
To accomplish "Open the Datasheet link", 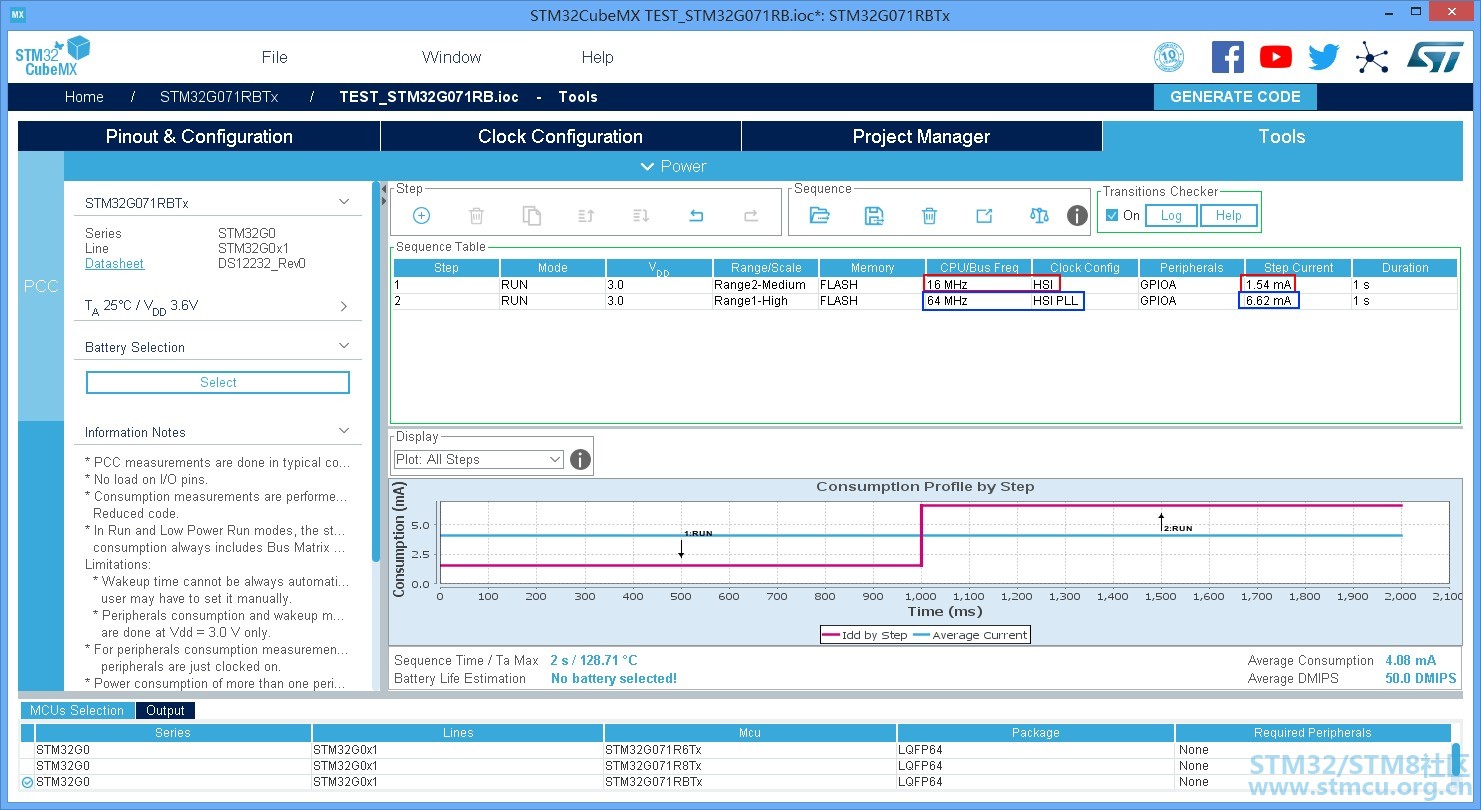I will pyautogui.click(x=114, y=264).
